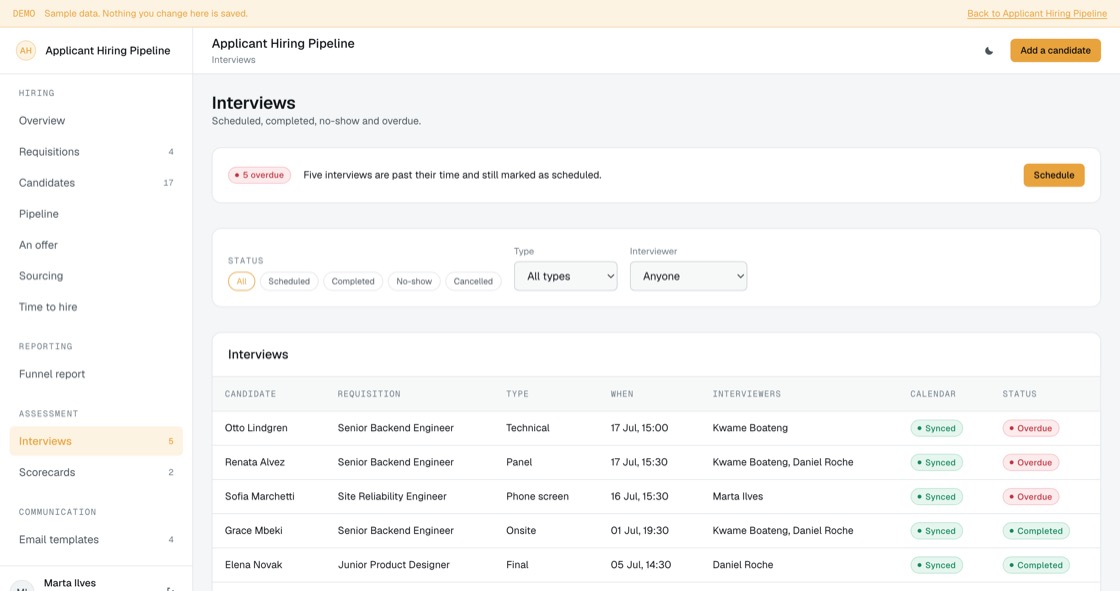
Task: Open Sourcing in sidebar
Action: pyautogui.click(x=96, y=276)
